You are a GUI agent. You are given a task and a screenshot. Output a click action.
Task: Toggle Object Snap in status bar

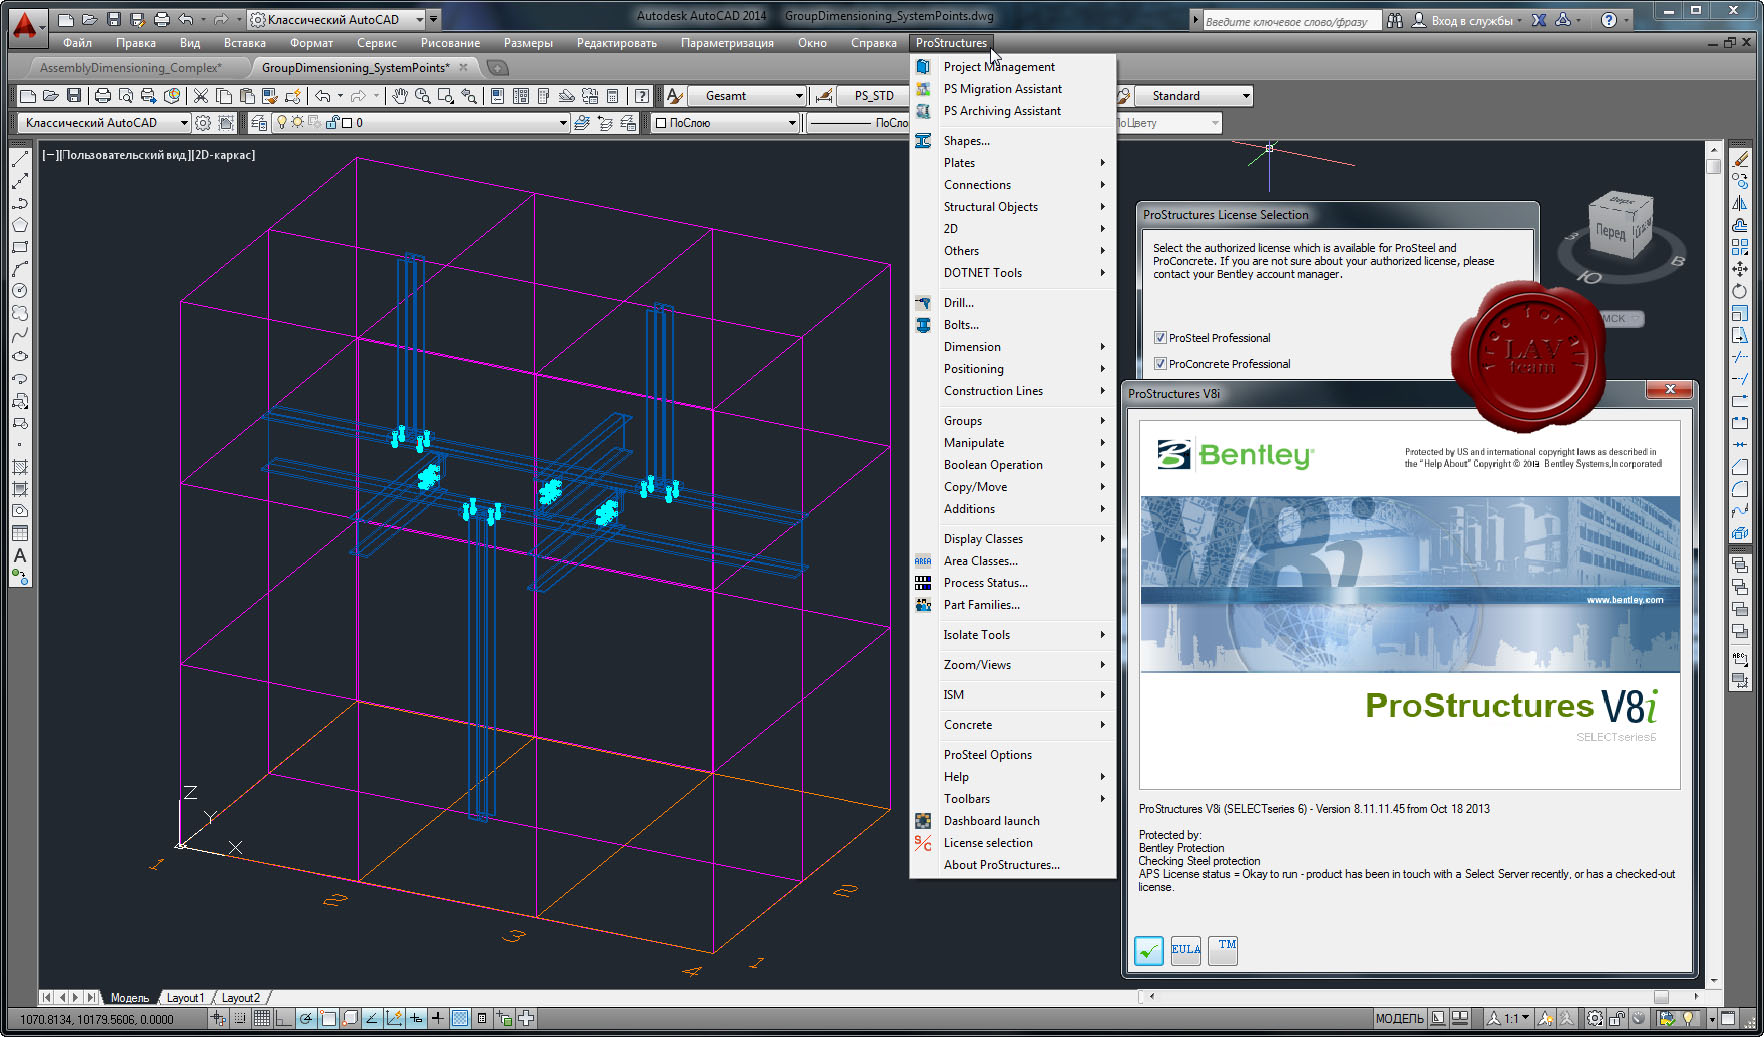pyautogui.click(x=327, y=1018)
